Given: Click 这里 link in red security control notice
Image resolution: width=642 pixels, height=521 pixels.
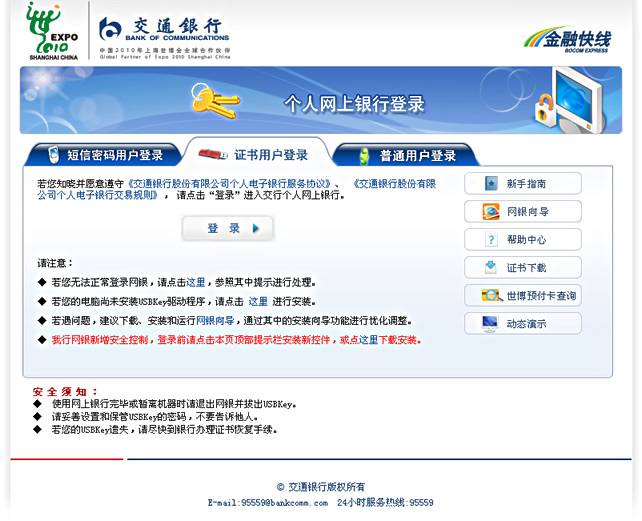Looking at the screenshot, I should point(368,340).
